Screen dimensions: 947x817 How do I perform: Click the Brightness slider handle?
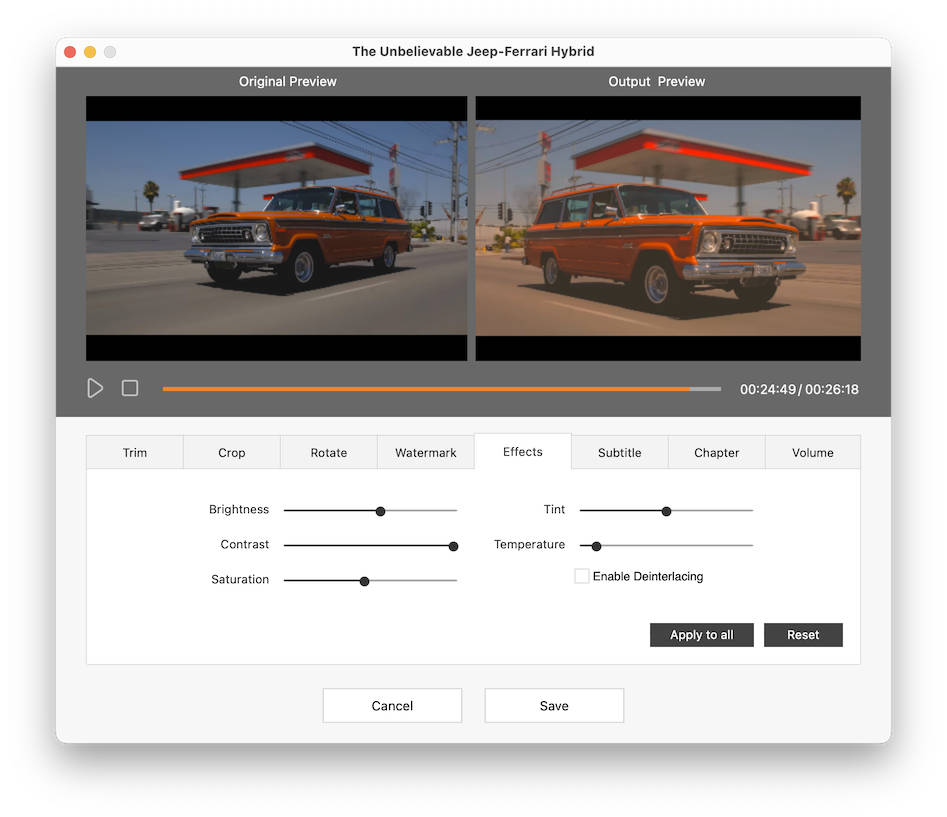pyautogui.click(x=380, y=511)
